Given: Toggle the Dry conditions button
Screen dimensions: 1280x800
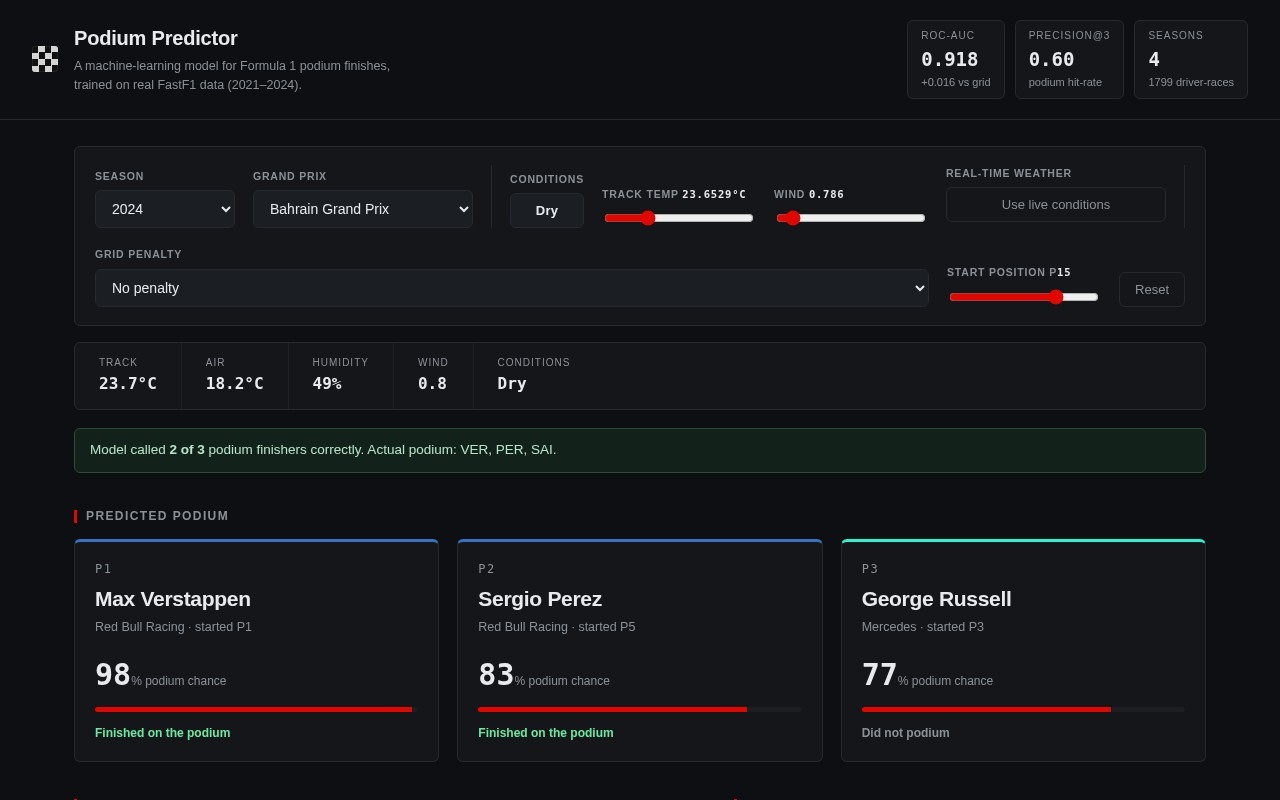Looking at the screenshot, I should [547, 210].
